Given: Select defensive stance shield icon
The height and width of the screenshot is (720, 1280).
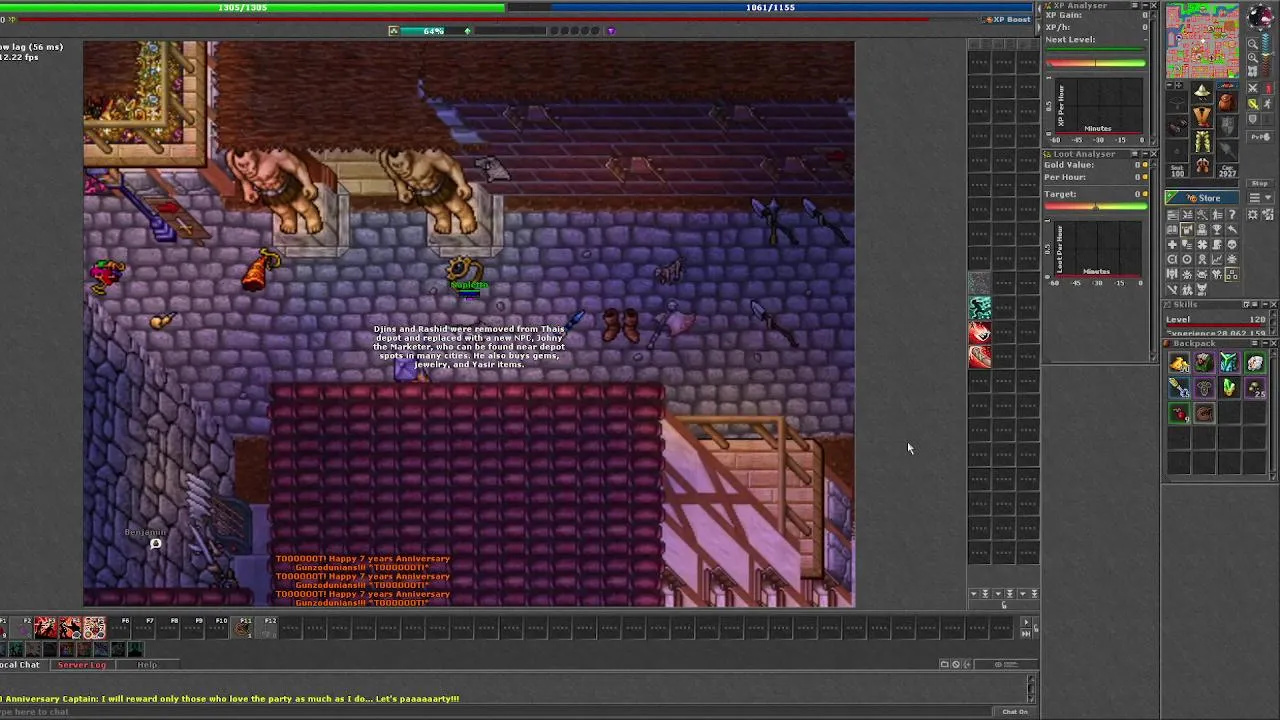Looking at the screenshot, I should pyautogui.click(x=1253, y=119).
